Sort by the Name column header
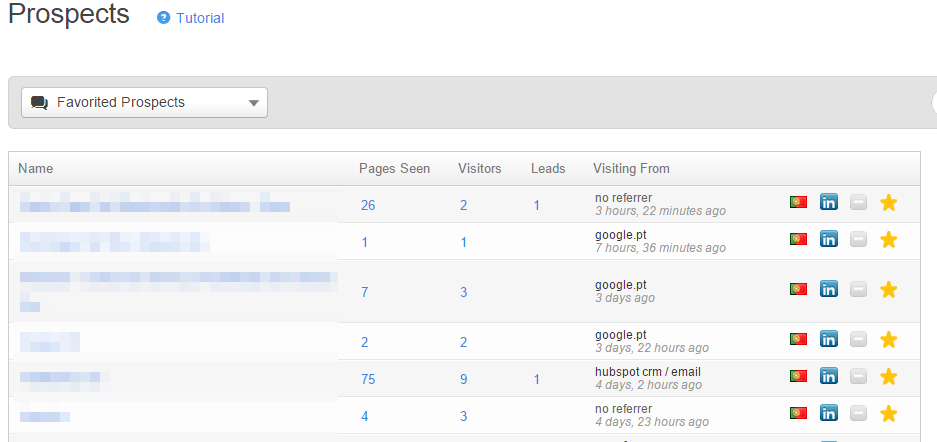 [36, 169]
